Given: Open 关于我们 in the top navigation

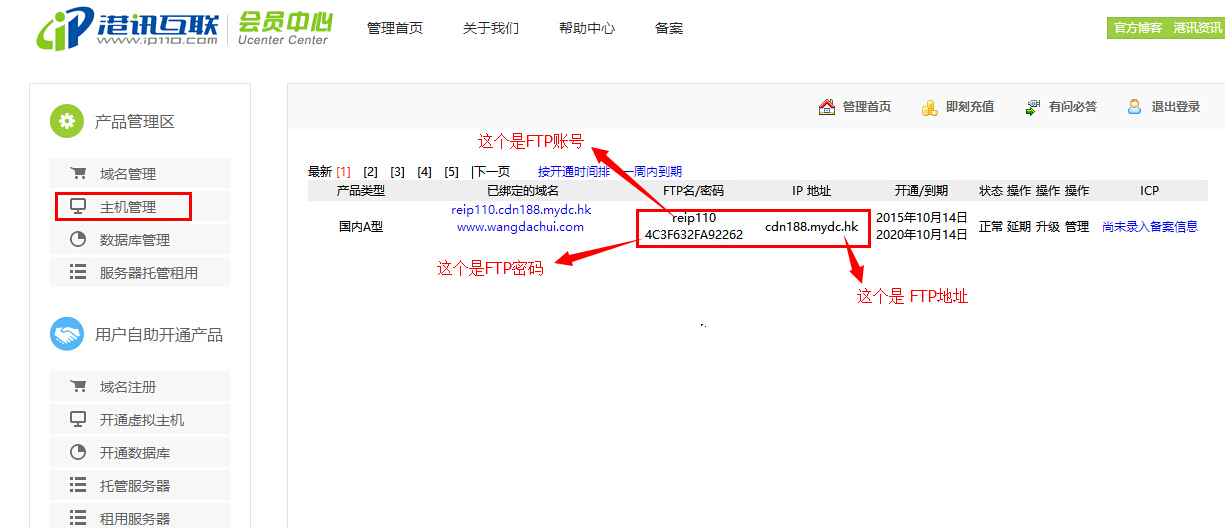Looking at the screenshot, I should coord(491,28).
